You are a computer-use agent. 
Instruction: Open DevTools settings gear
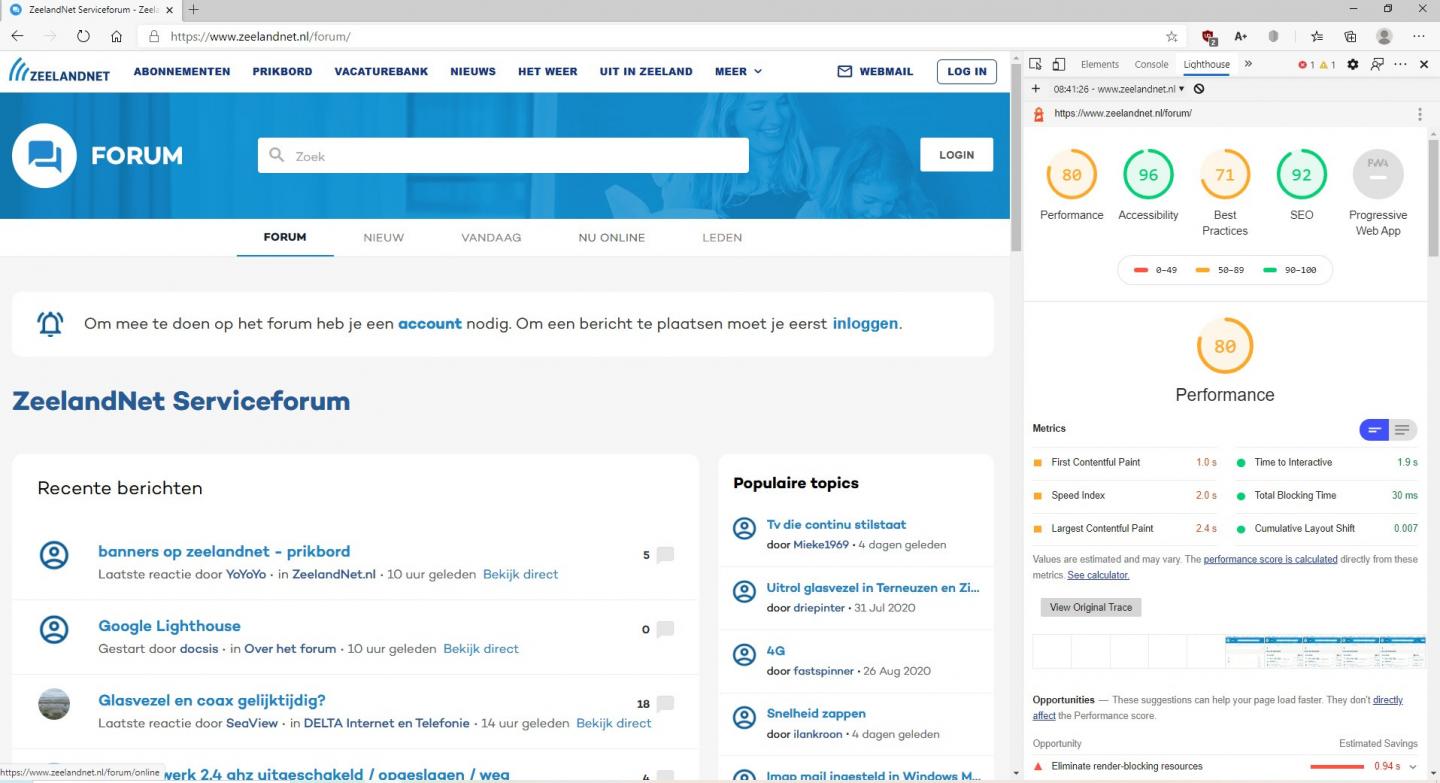[x=1353, y=64]
